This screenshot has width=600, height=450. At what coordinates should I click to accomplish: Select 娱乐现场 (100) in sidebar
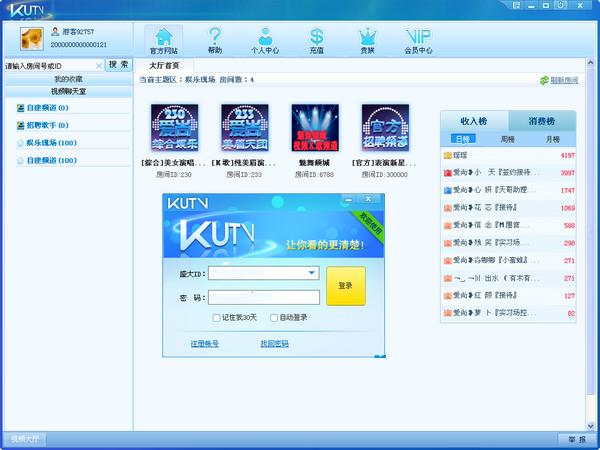coord(51,143)
